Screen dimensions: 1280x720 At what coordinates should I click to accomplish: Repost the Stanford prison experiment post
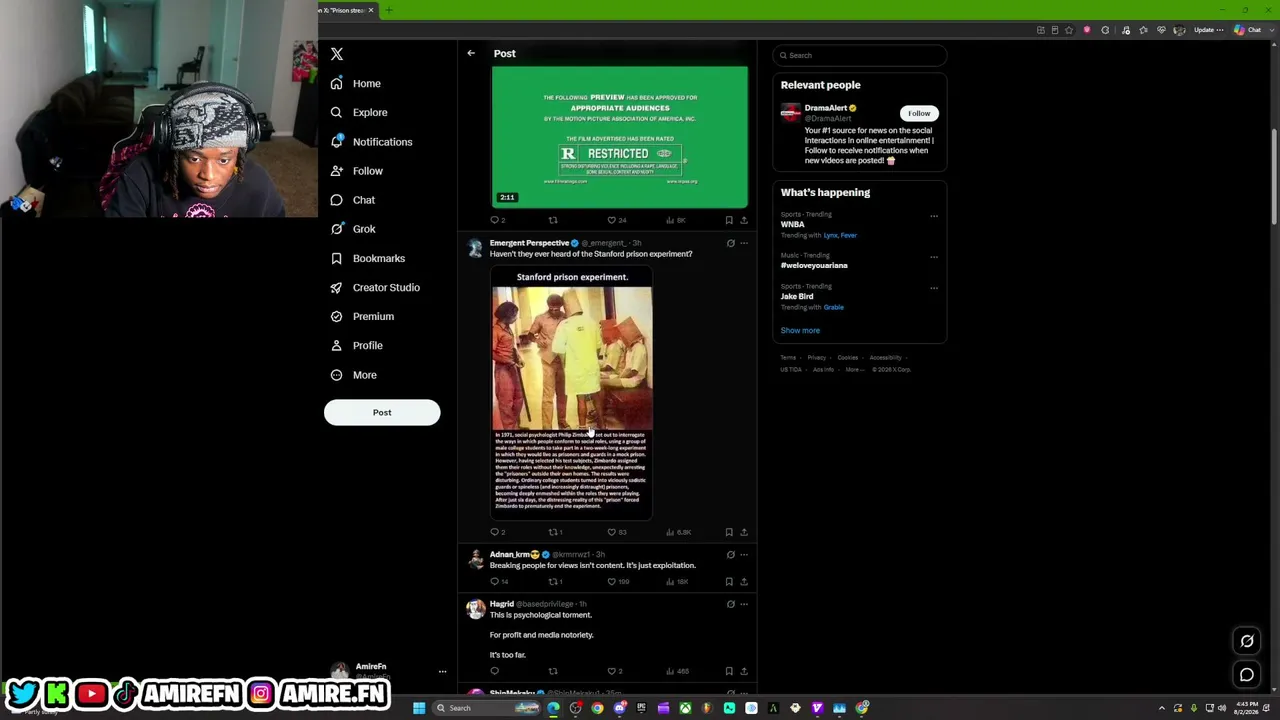(x=553, y=532)
